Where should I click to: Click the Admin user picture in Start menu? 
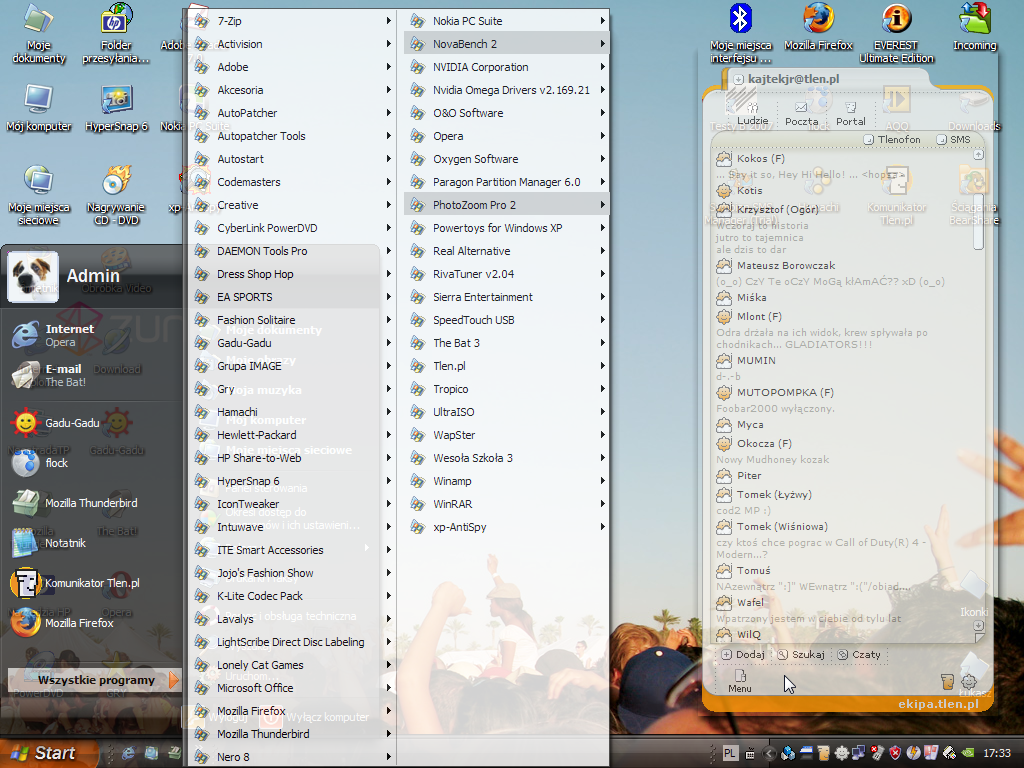click(33, 277)
